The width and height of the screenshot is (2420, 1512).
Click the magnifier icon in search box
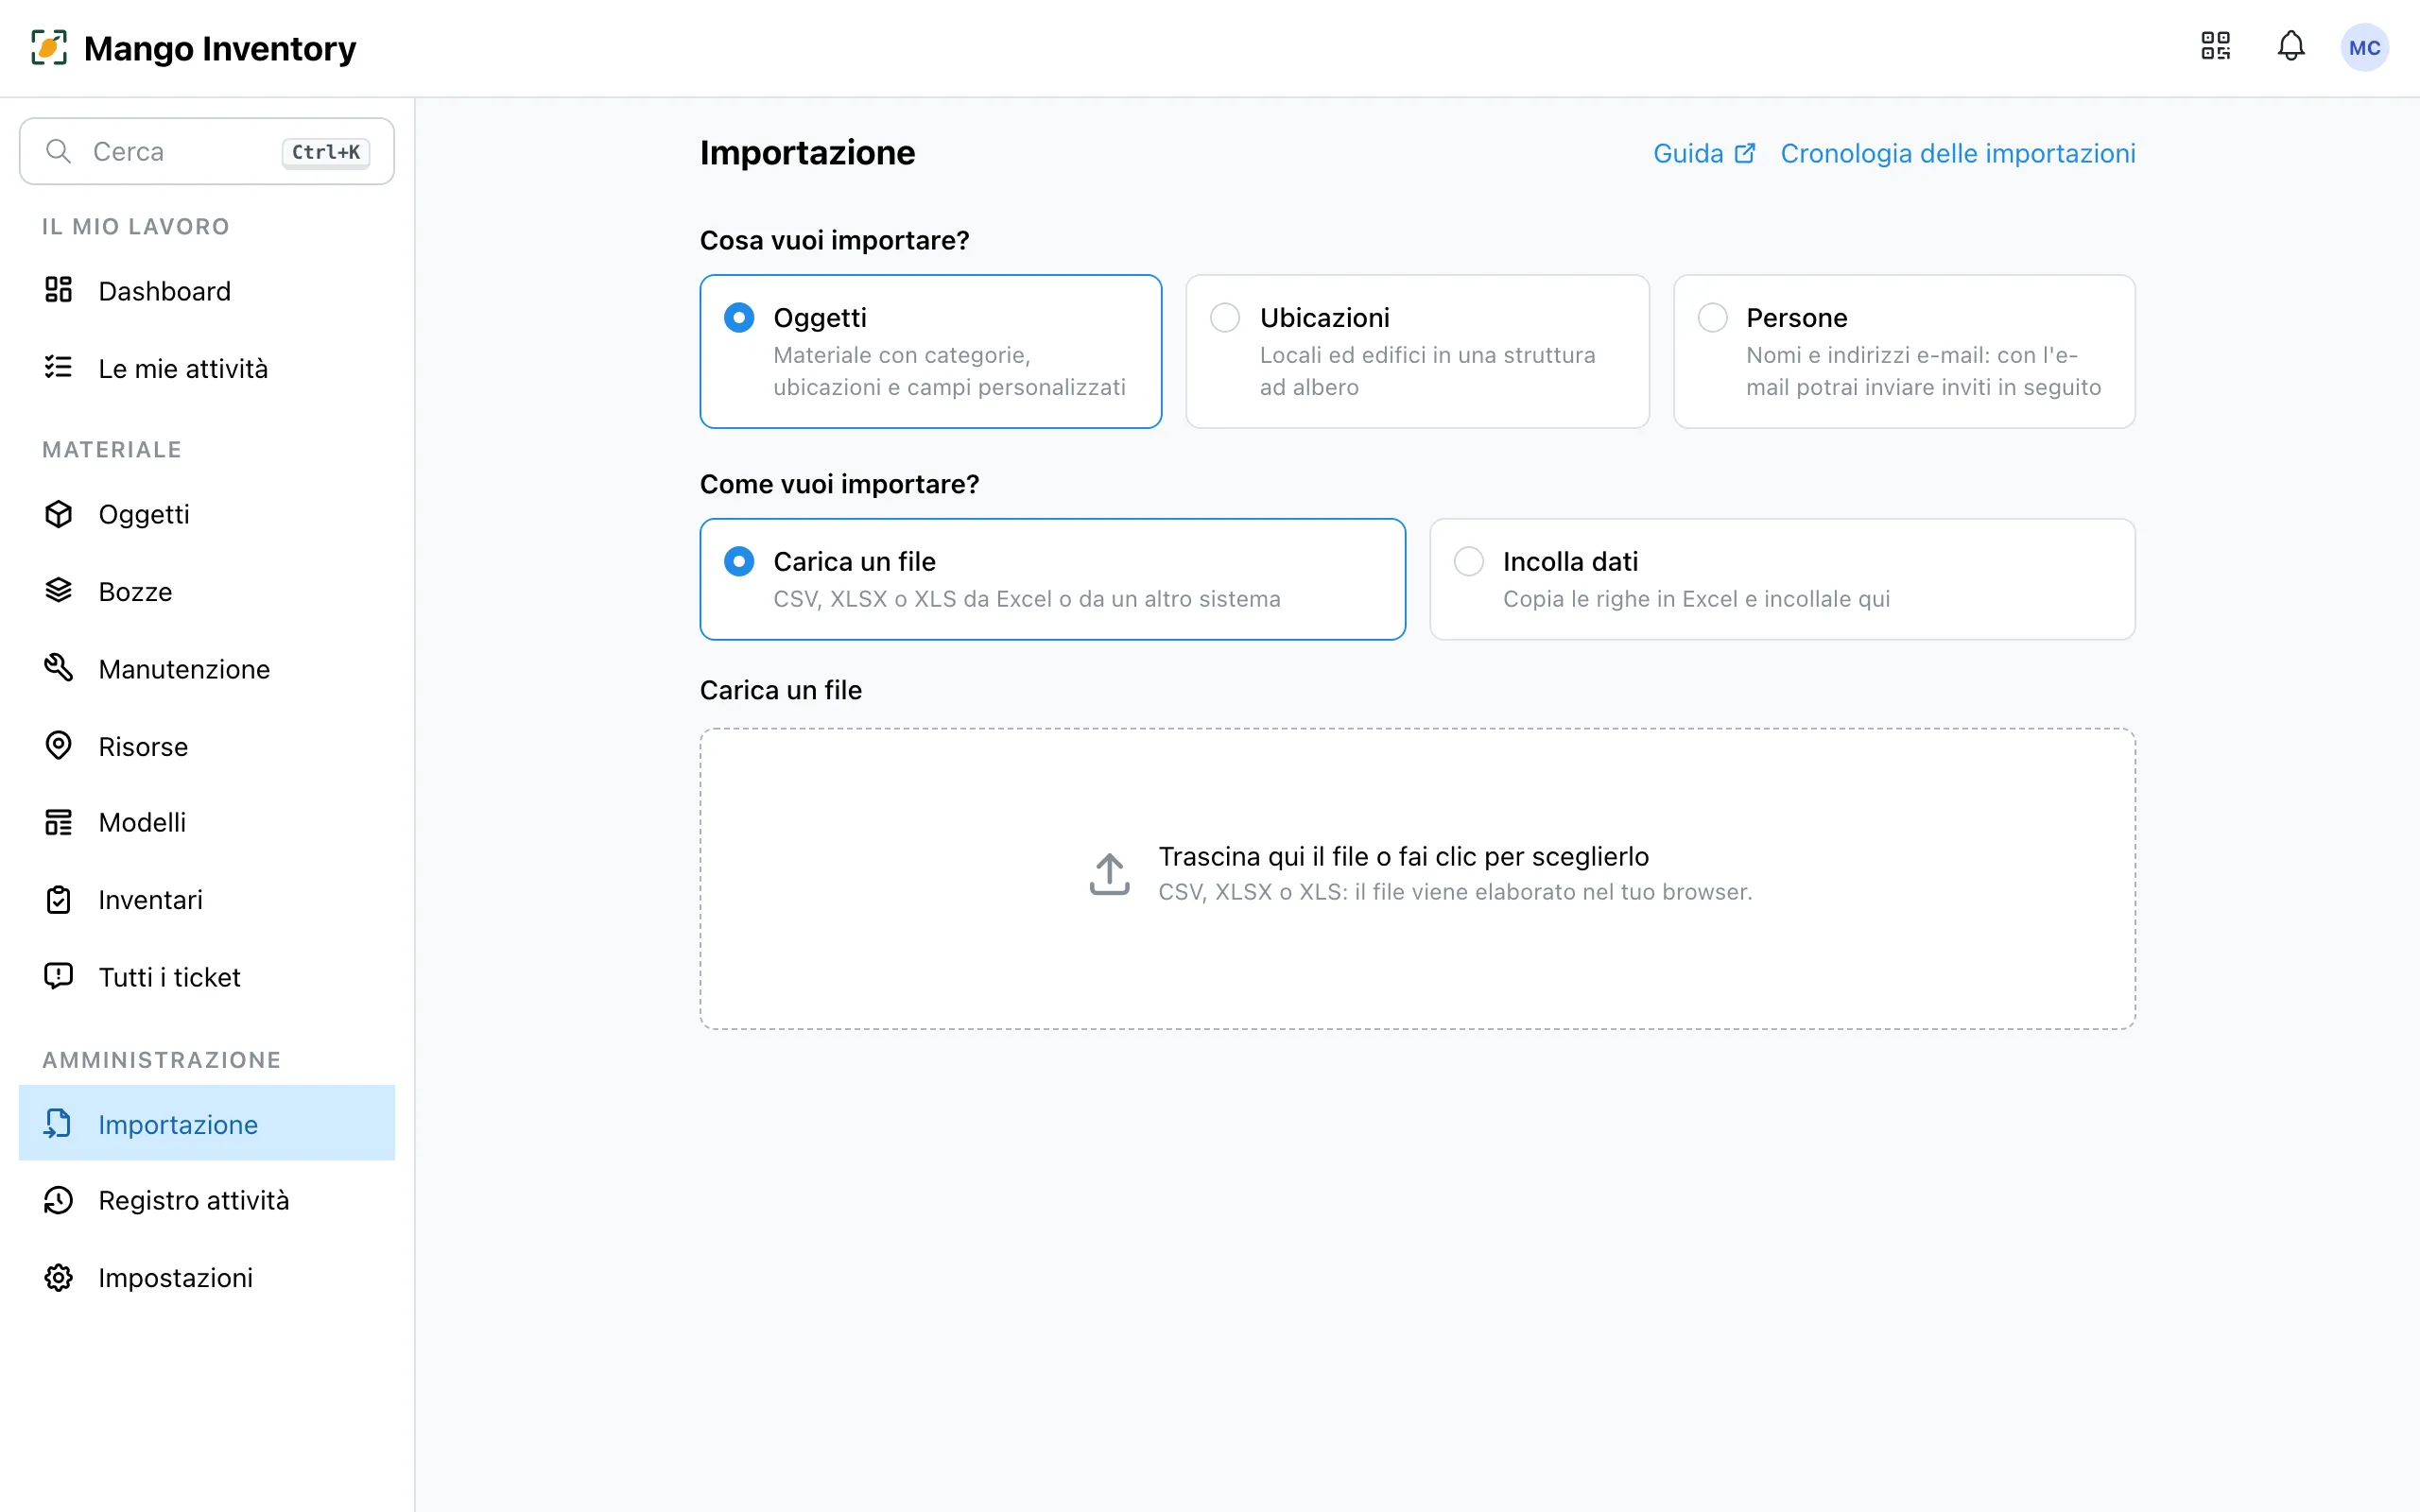coord(59,151)
